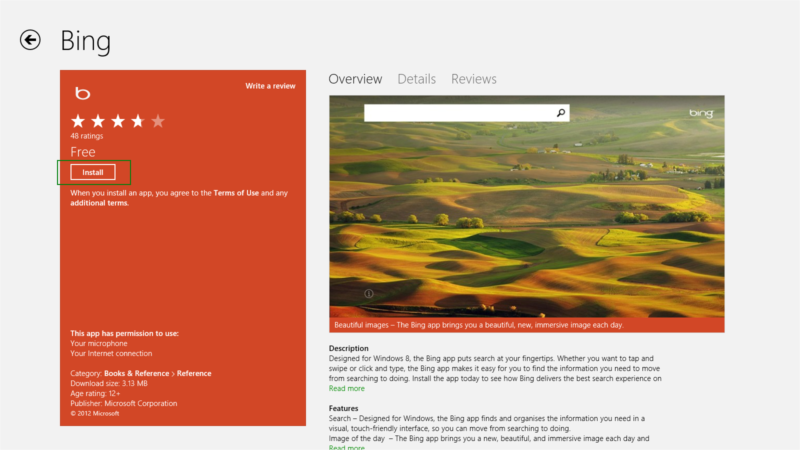Go back using the arrow button

(x=30, y=40)
